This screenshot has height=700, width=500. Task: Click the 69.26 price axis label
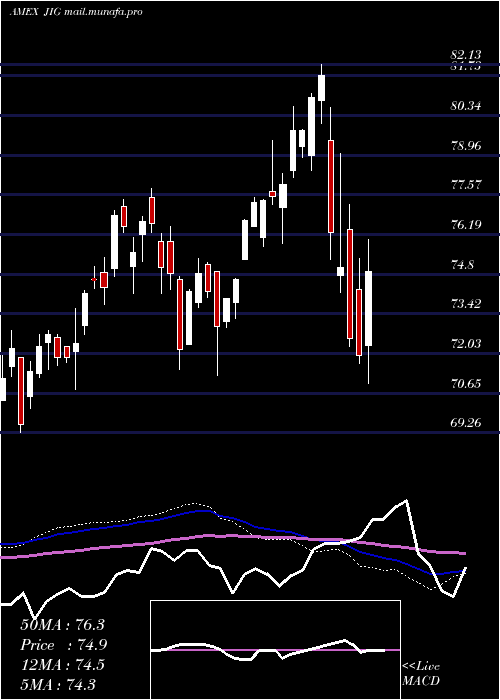(x=466, y=422)
